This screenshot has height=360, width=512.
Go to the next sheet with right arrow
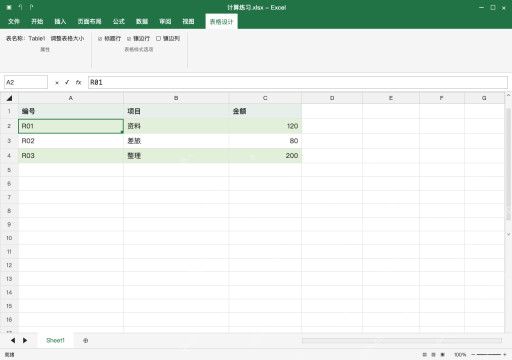pos(25,340)
